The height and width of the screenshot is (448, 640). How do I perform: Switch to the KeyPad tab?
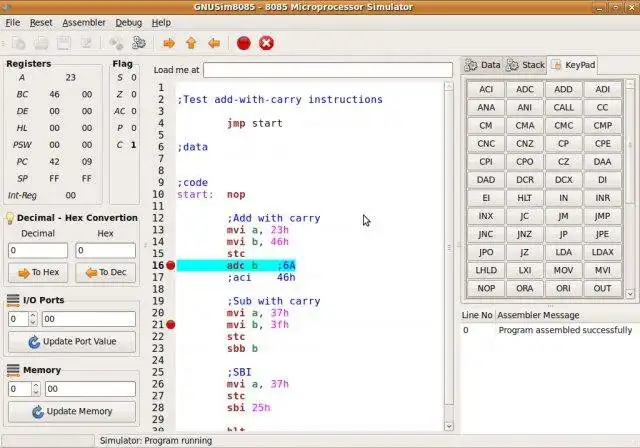pos(573,65)
